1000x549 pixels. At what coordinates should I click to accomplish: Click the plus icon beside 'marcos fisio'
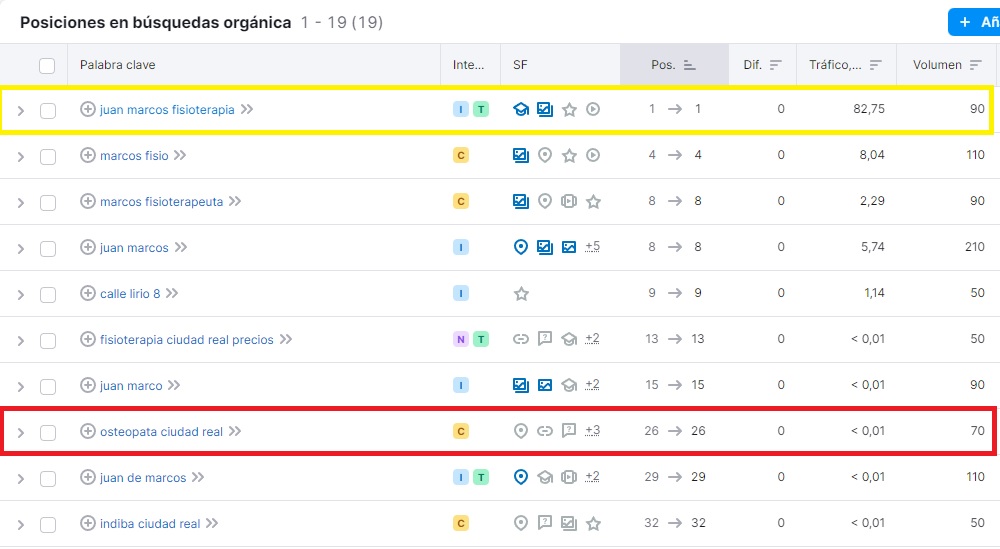[x=87, y=156]
